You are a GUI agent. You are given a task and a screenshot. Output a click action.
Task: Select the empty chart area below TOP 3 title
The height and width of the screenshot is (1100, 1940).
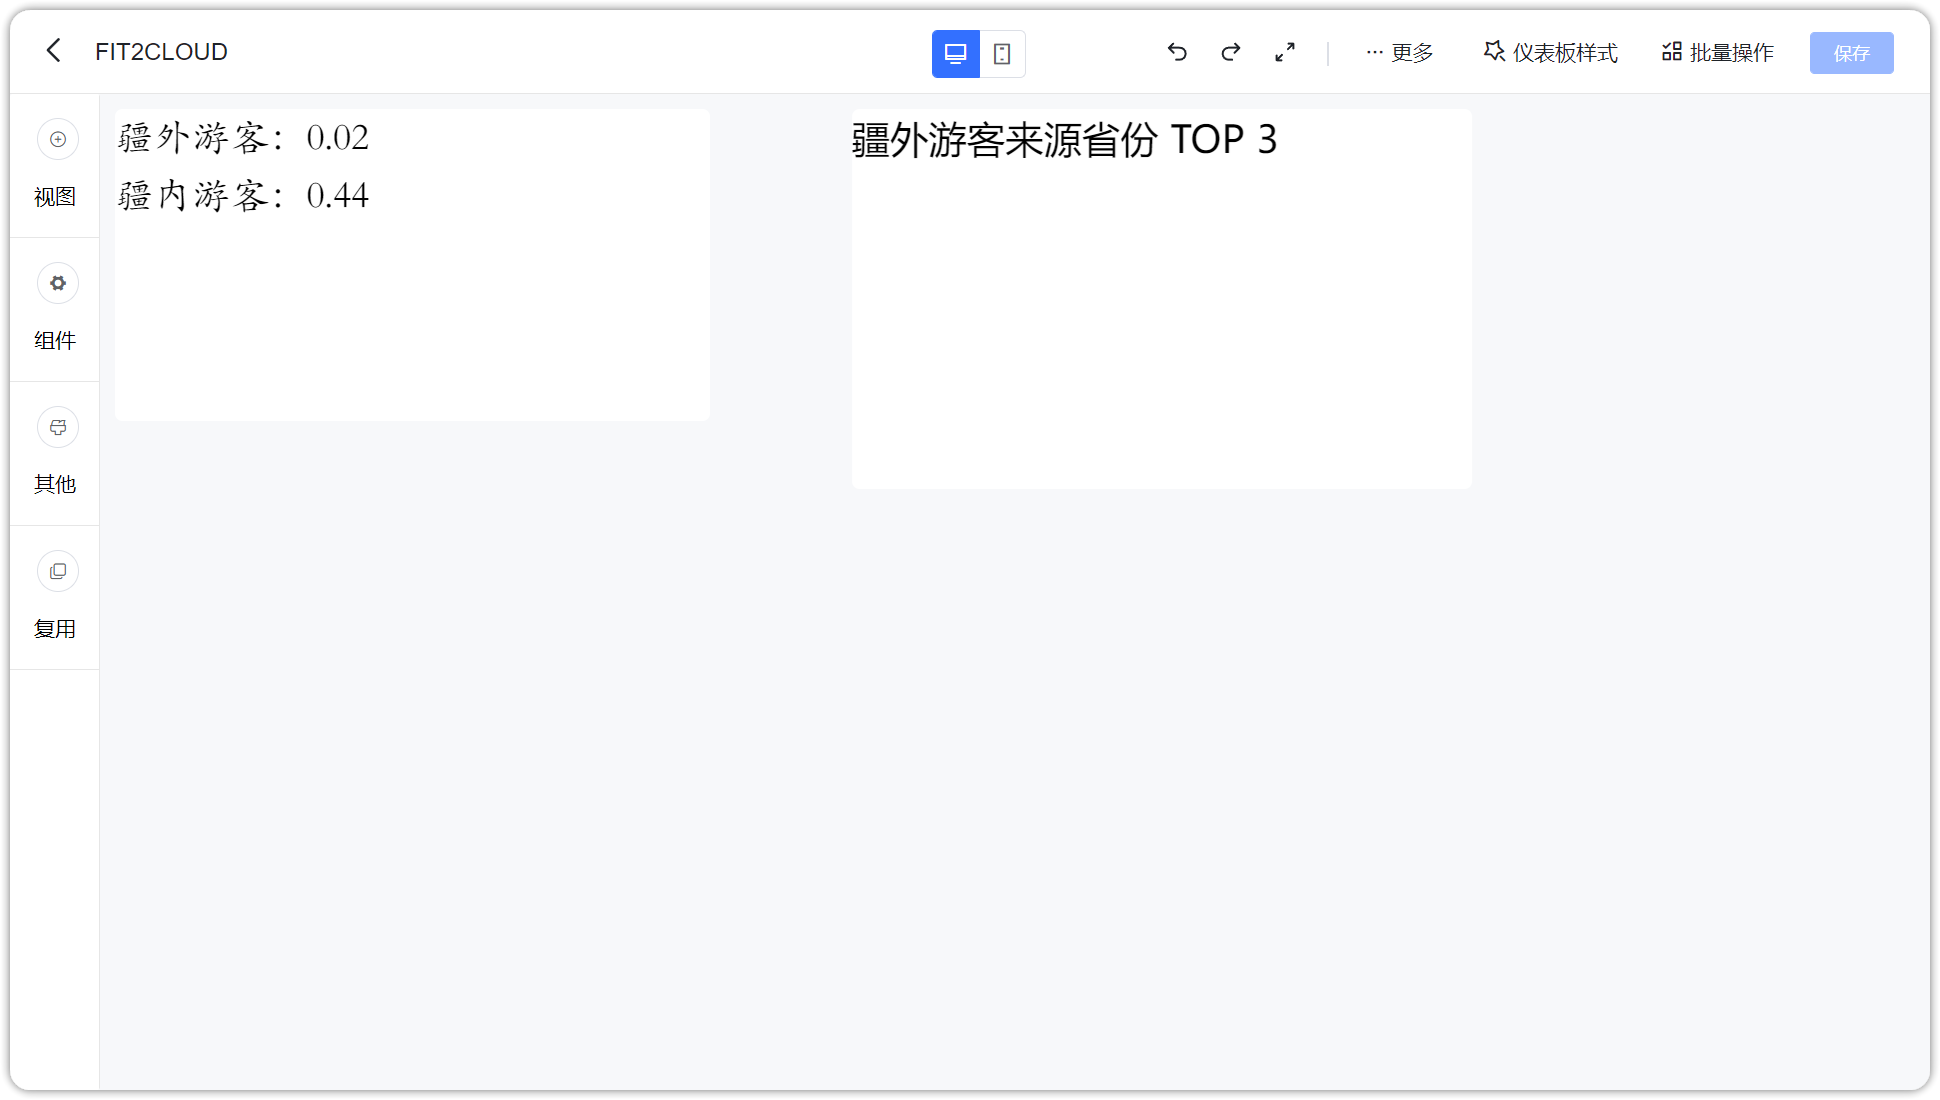(x=1161, y=328)
